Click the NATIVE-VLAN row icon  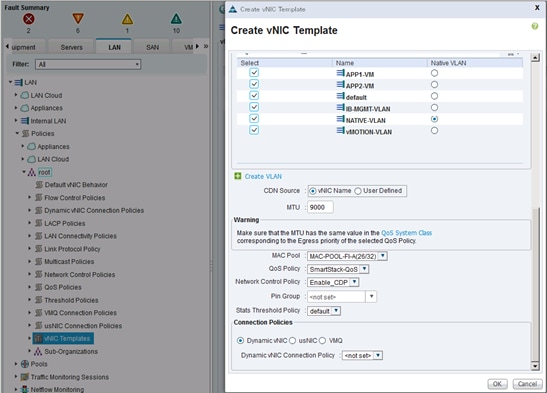pyautogui.click(x=340, y=119)
